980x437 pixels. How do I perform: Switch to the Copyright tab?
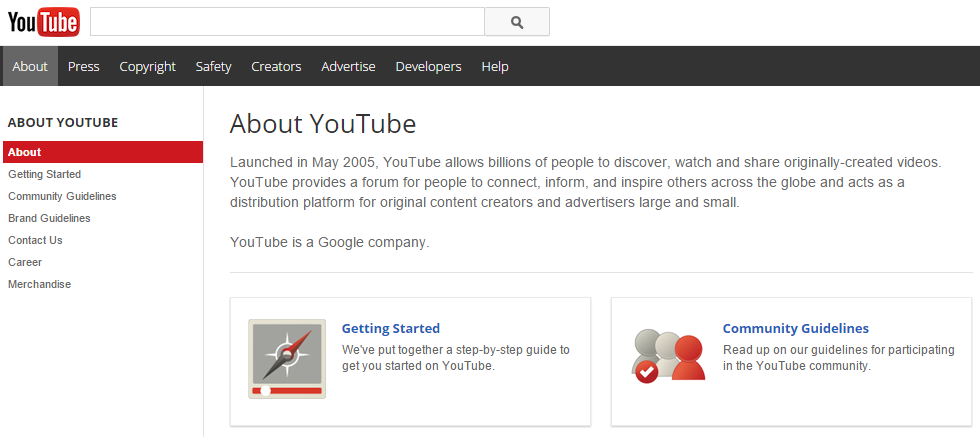click(x=148, y=66)
